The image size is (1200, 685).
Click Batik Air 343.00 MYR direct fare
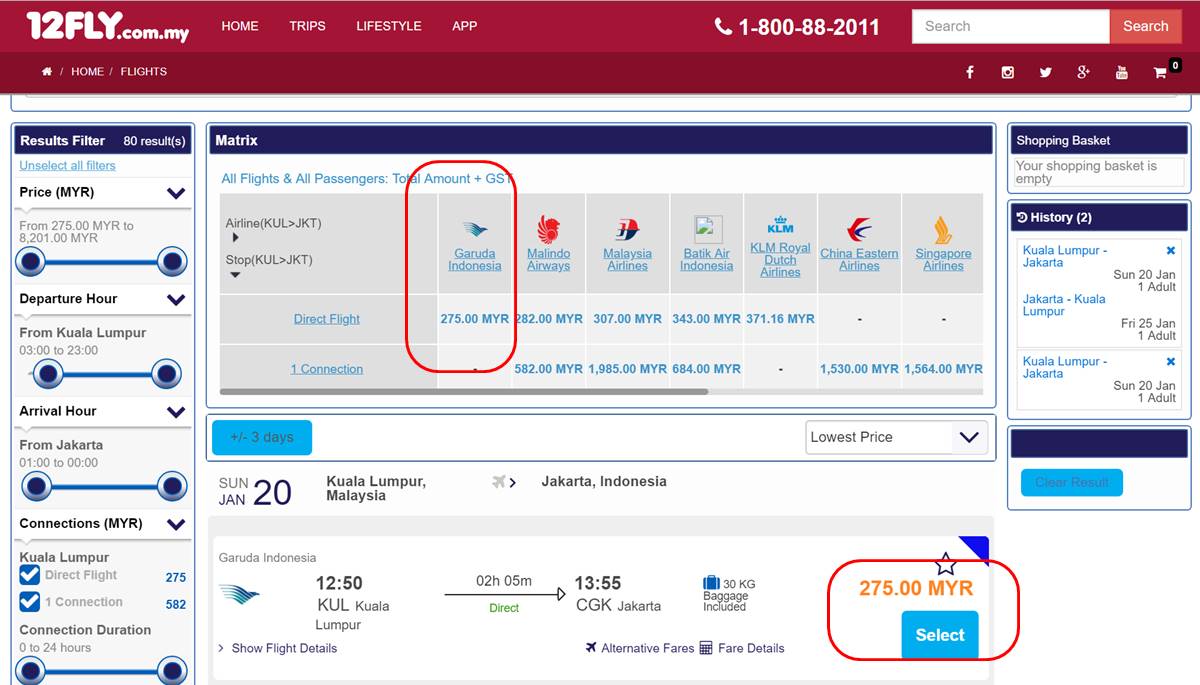pyautogui.click(x=707, y=319)
